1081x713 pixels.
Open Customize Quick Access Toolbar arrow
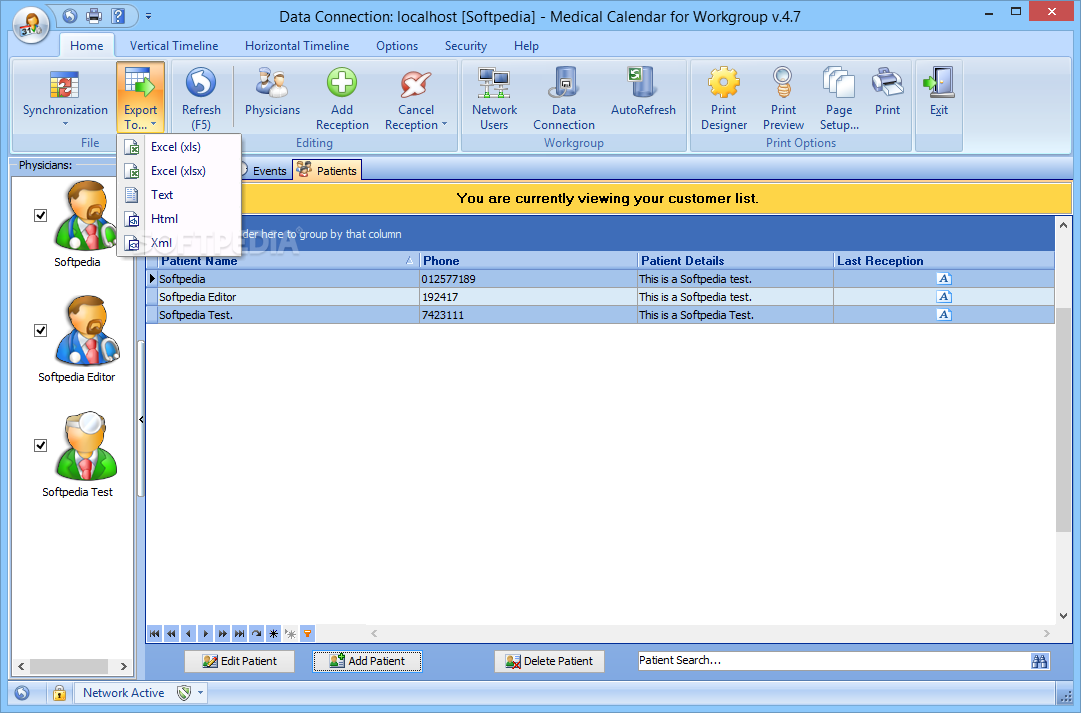click(x=148, y=15)
